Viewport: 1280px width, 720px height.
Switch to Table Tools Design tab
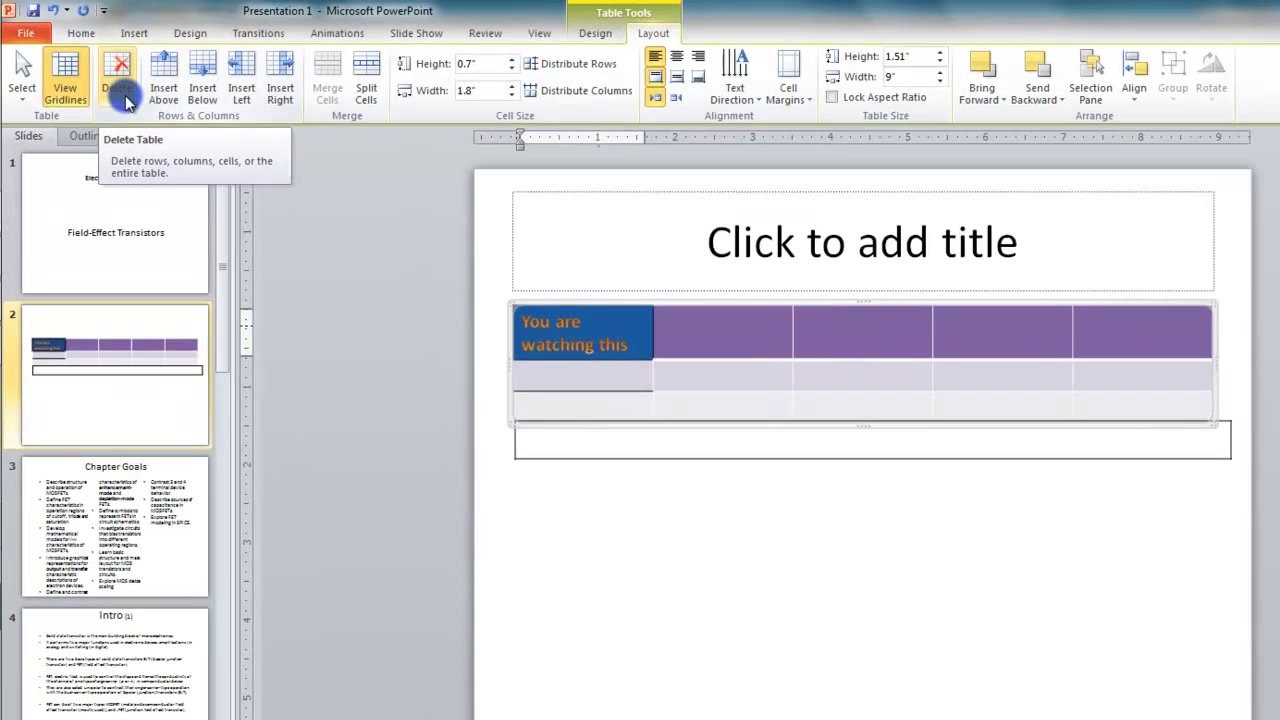[595, 33]
